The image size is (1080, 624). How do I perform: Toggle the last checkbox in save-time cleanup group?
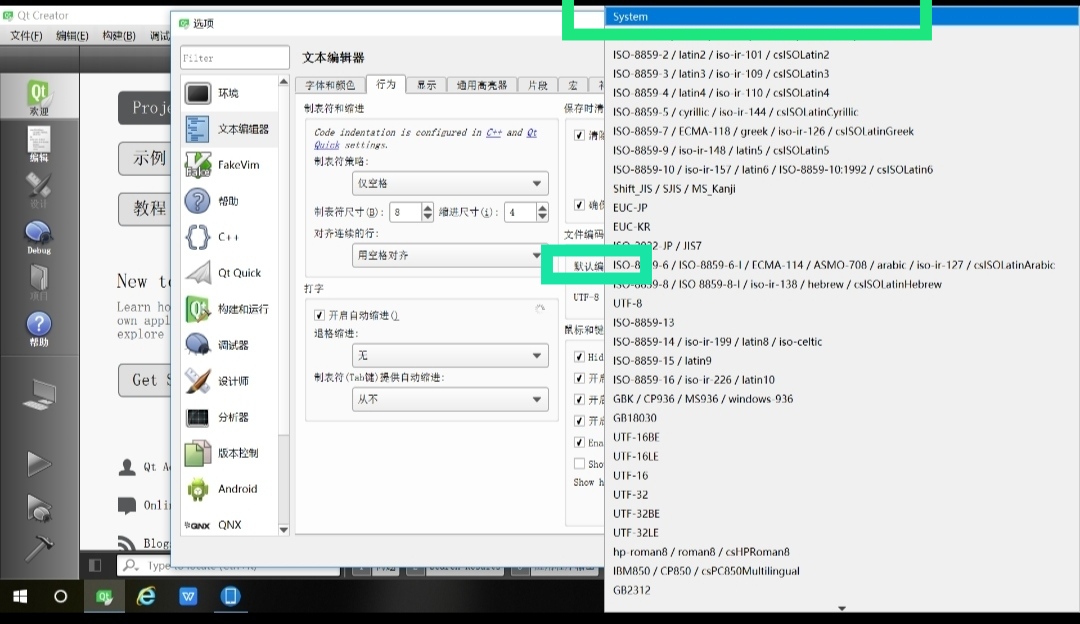(x=579, y=205)
